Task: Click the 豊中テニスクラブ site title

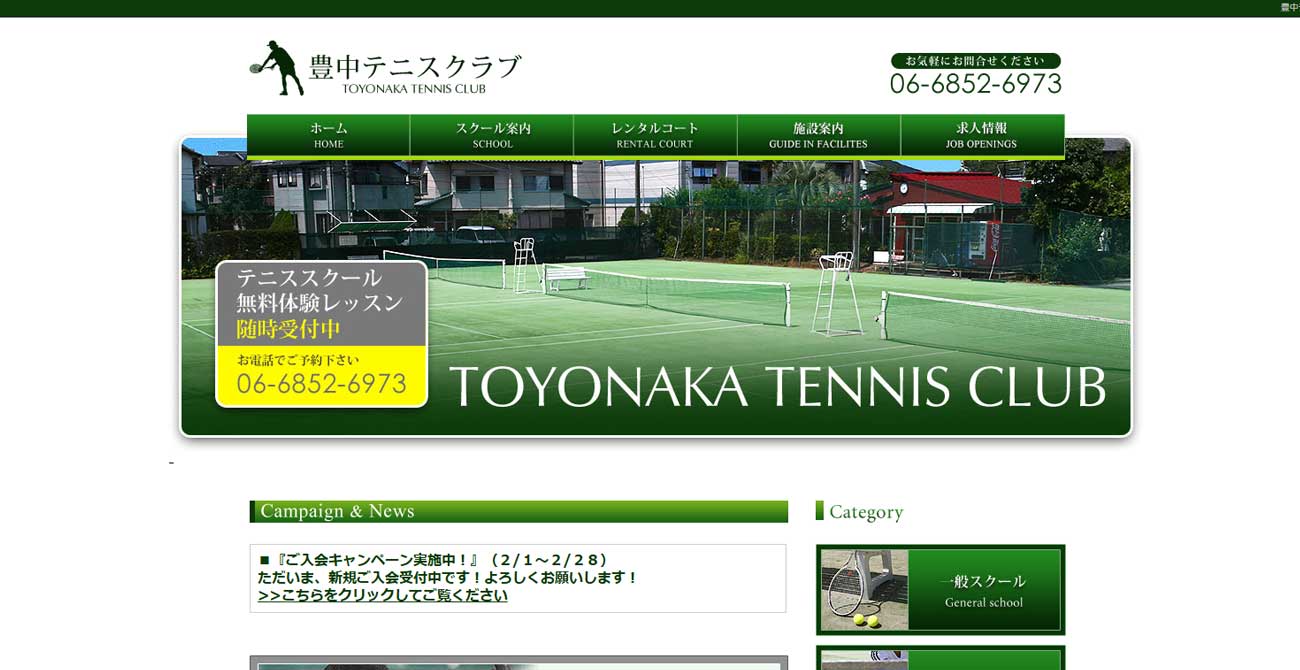Action: point(415,68)
